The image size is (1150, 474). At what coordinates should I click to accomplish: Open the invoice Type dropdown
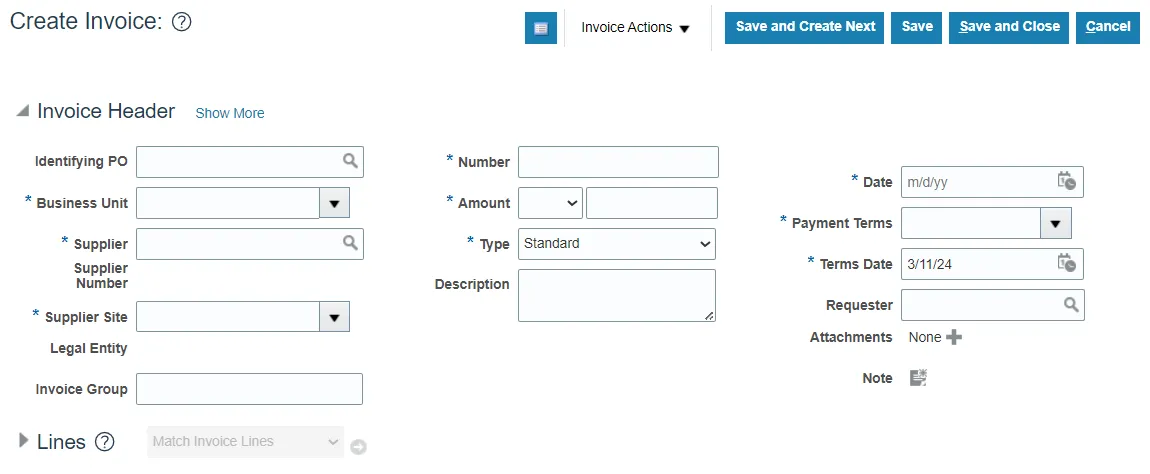tap(616, 243)
